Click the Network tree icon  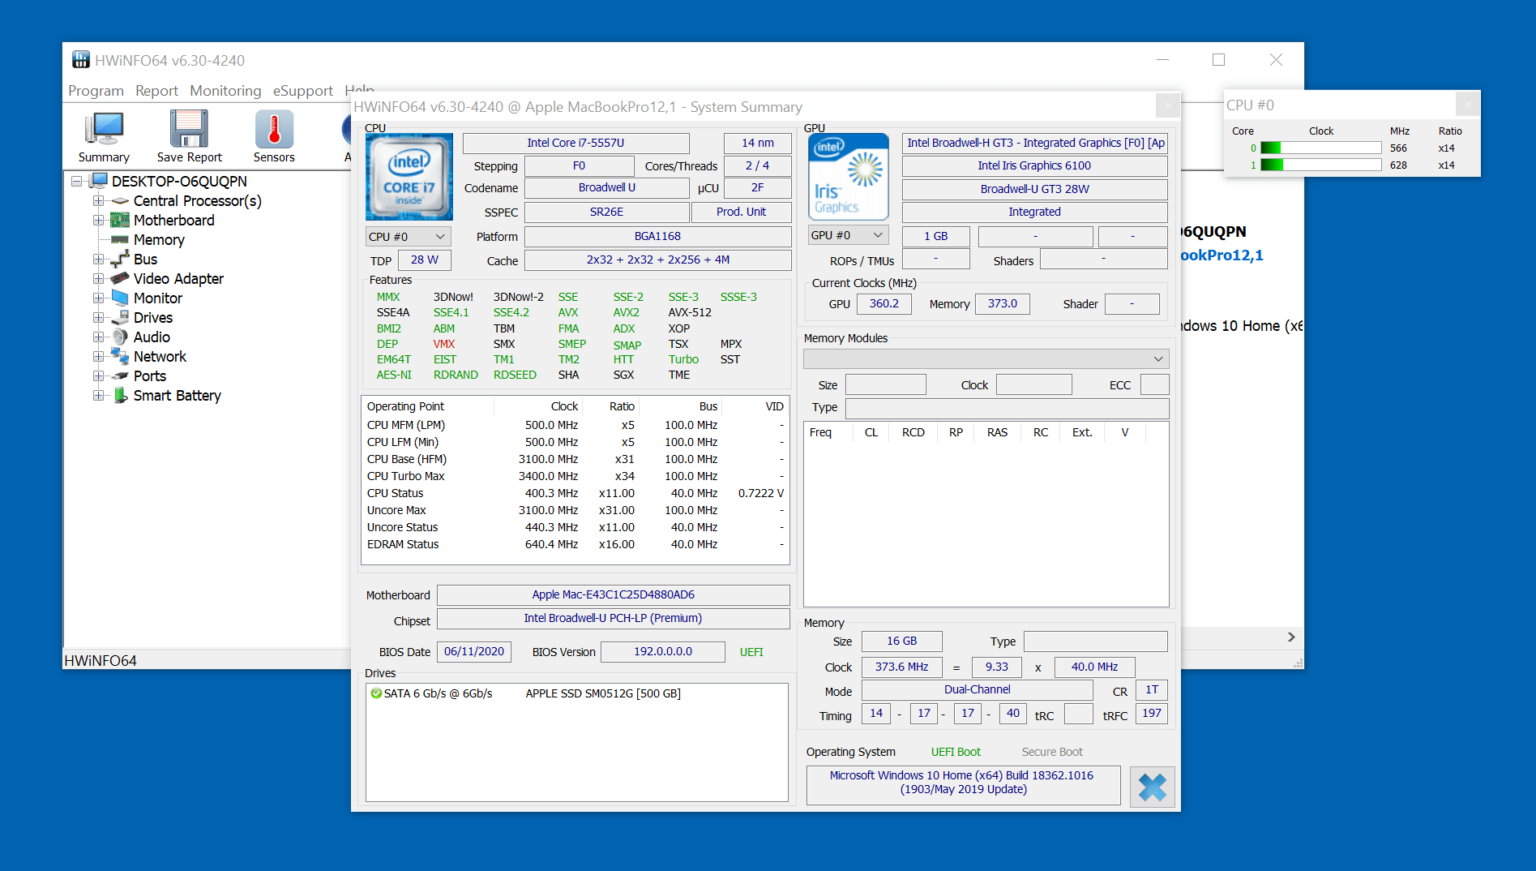click(120, 356)
